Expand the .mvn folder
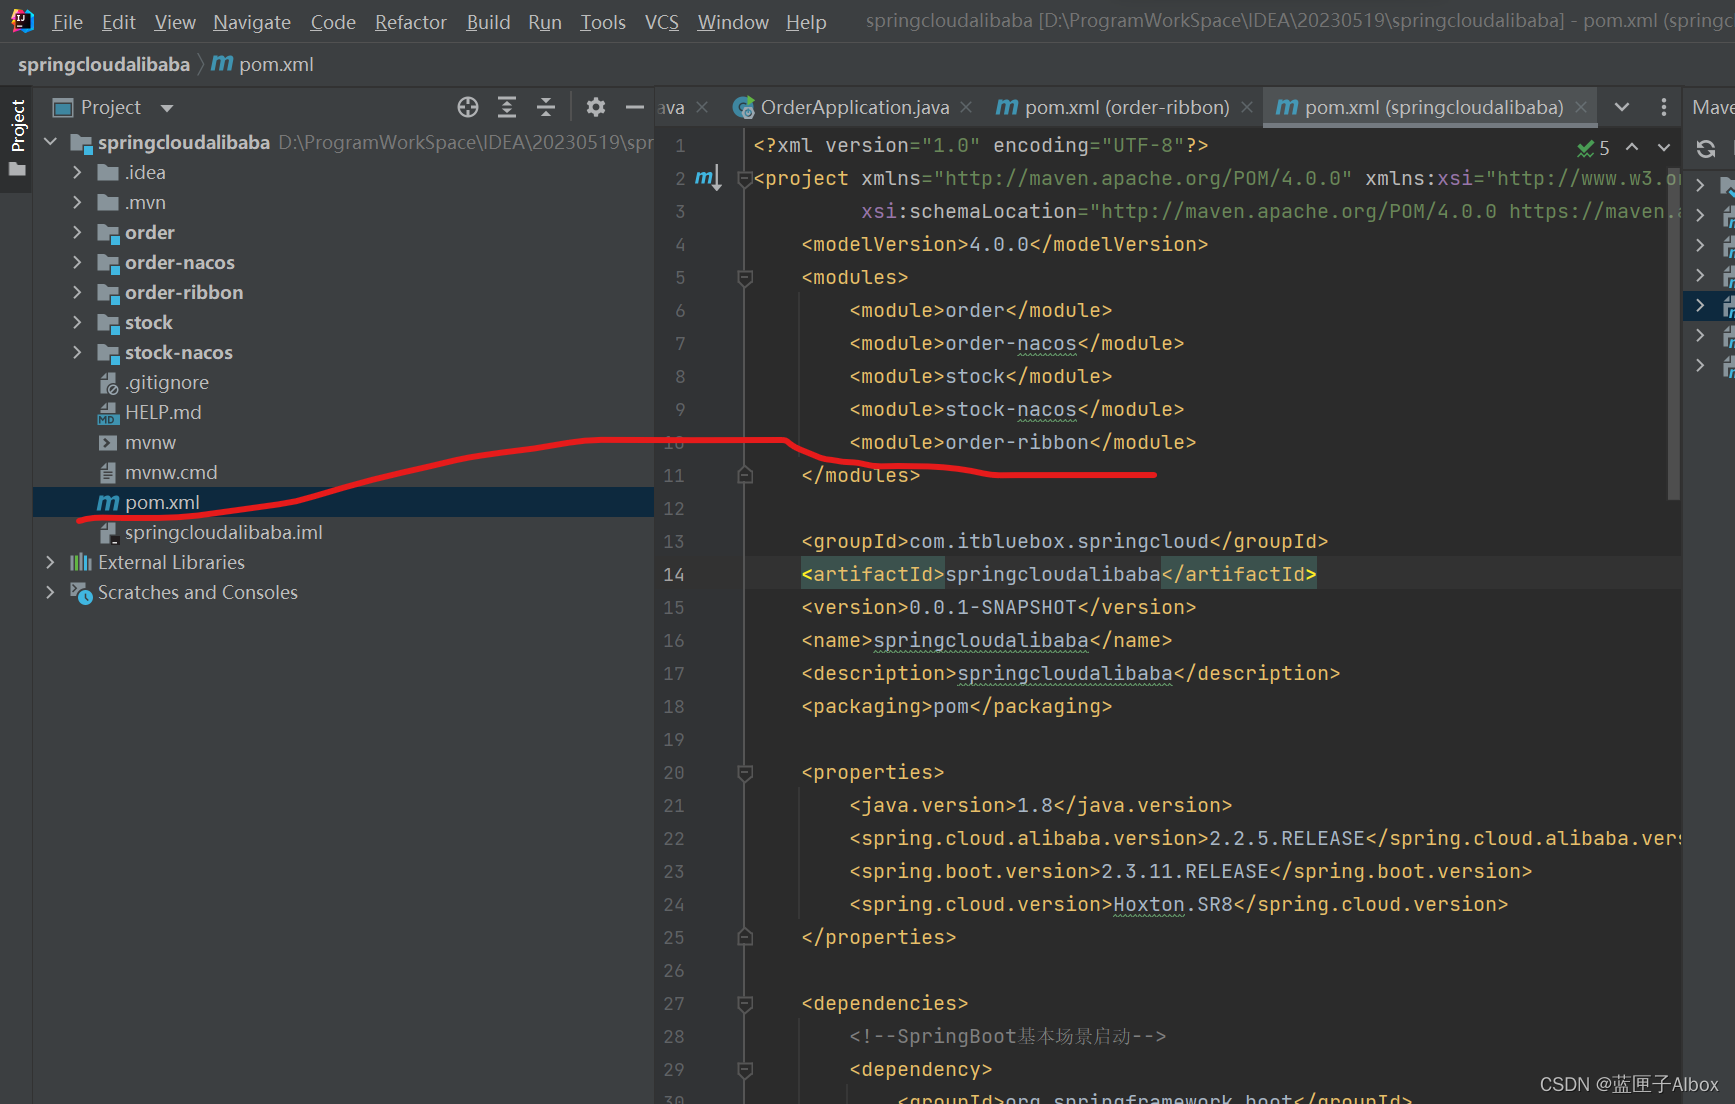Image resolution: width=1735 pixels, height=1104 pixels. click(77, 202)
